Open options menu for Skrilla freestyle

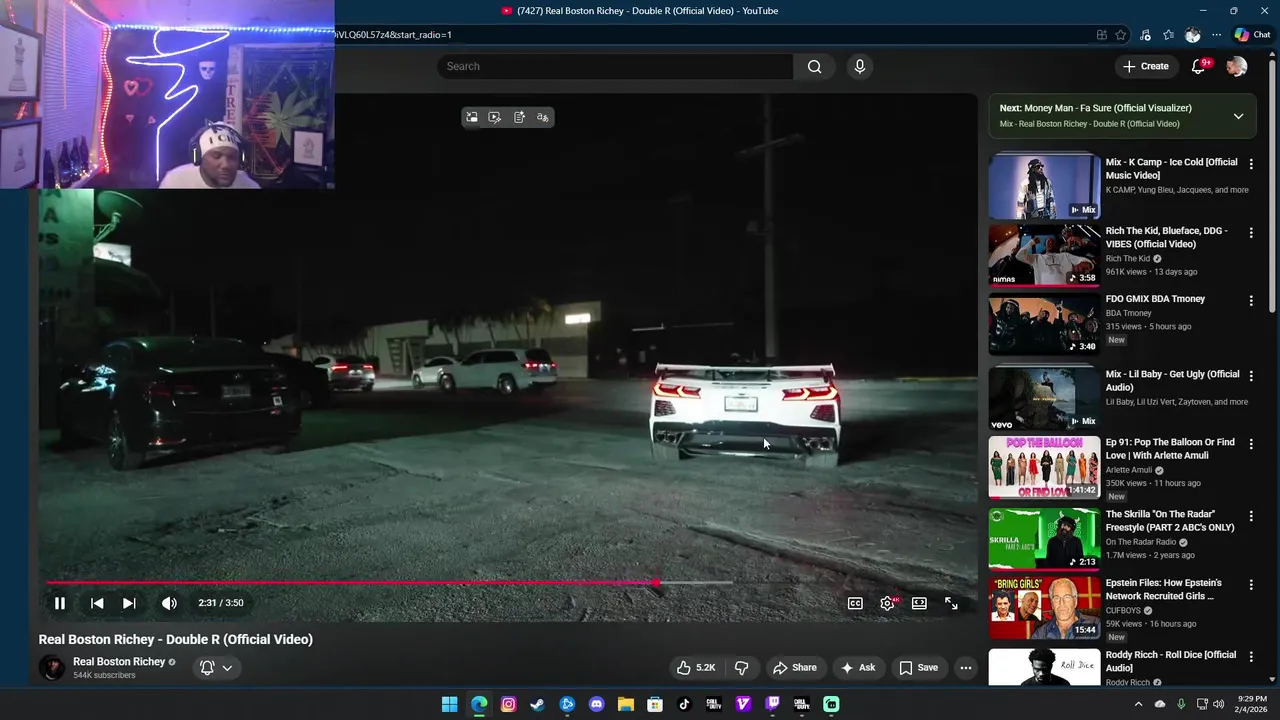tap(1251, 516)
